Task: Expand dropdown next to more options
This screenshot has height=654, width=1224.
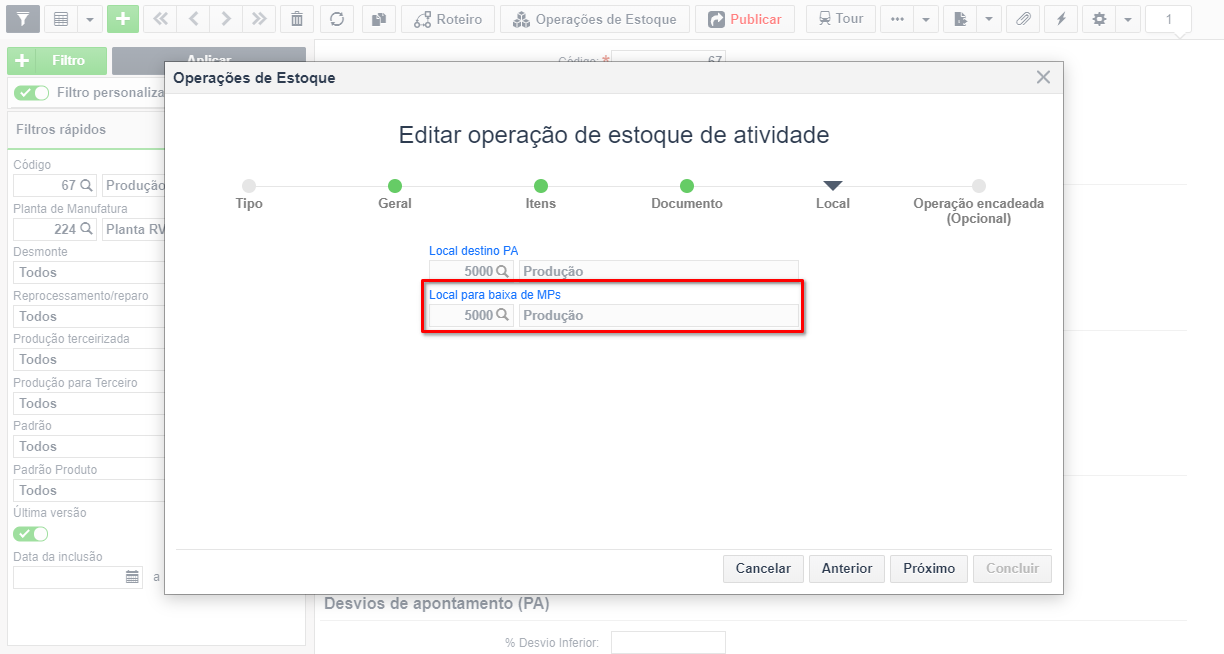Action: click(x=926, y=19)
